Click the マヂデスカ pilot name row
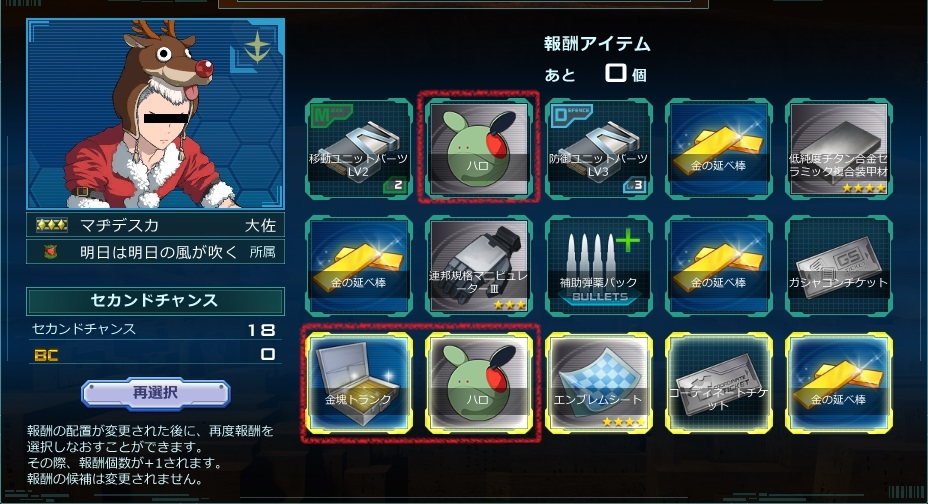Image resolution: width=928 pixels, height=504 pixels. click(x=155, y=225)
